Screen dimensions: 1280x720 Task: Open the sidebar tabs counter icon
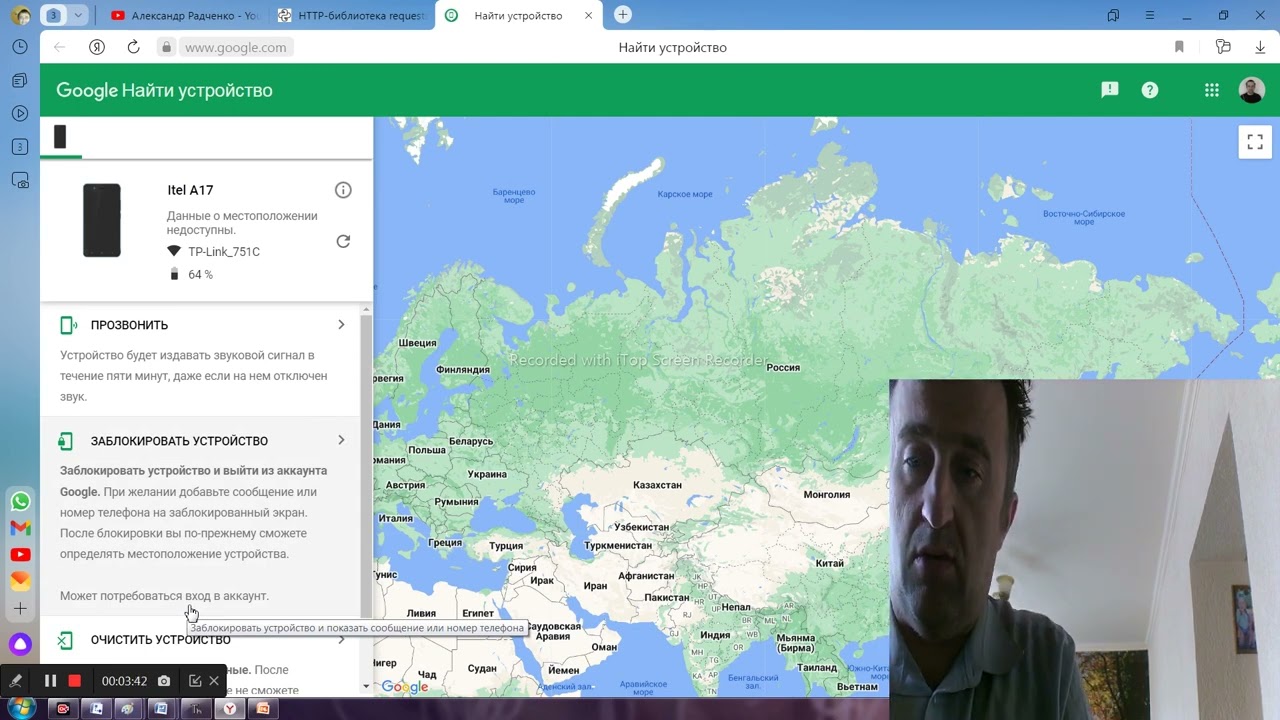click(20, 147)
